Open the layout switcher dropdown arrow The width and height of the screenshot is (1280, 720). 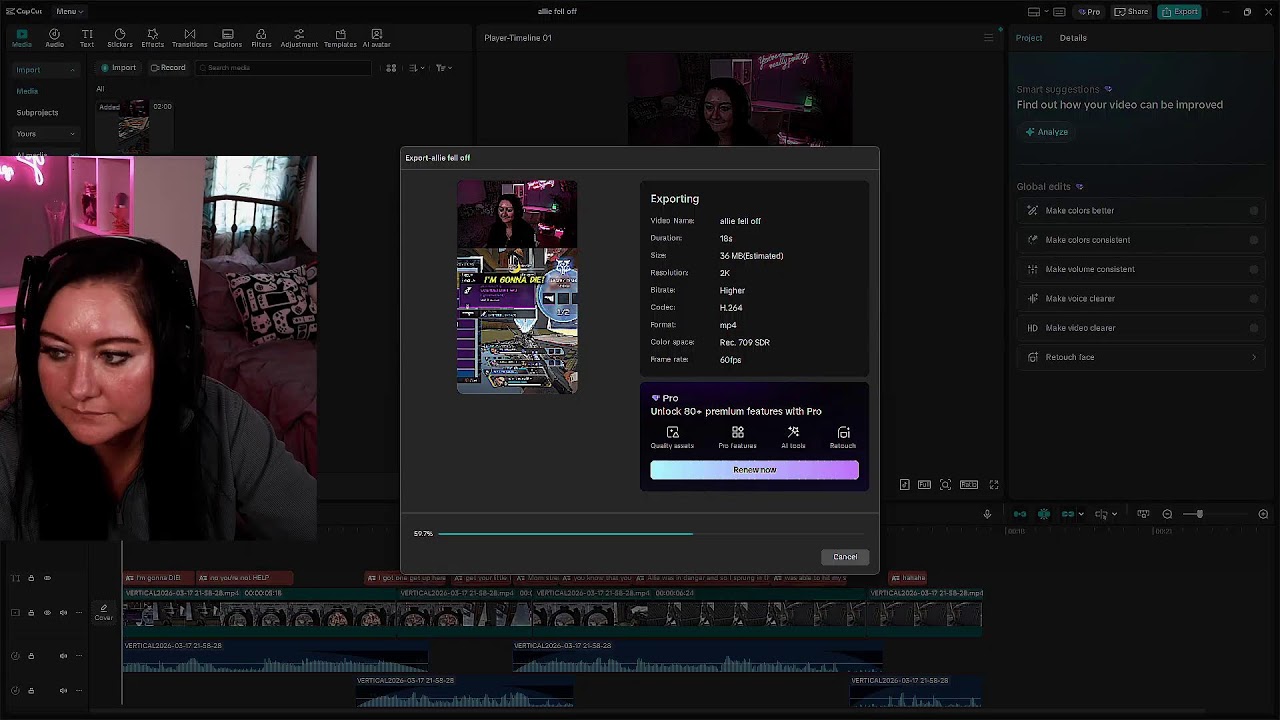point(1045,12)
